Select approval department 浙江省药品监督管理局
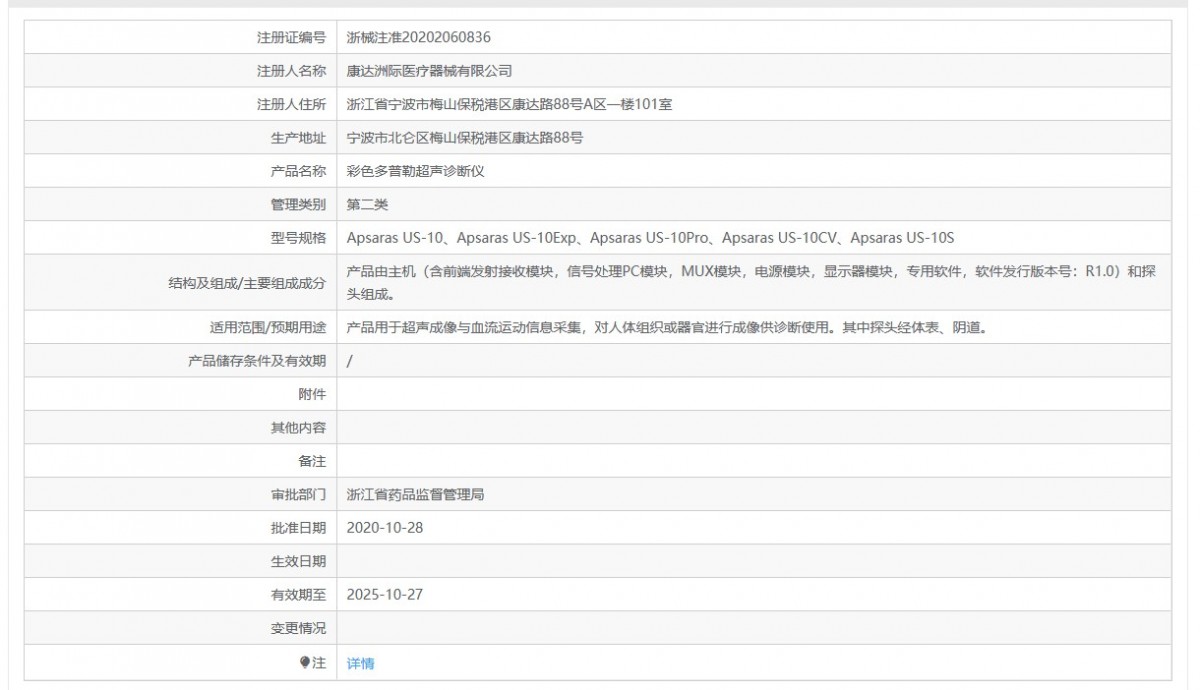 416,494
